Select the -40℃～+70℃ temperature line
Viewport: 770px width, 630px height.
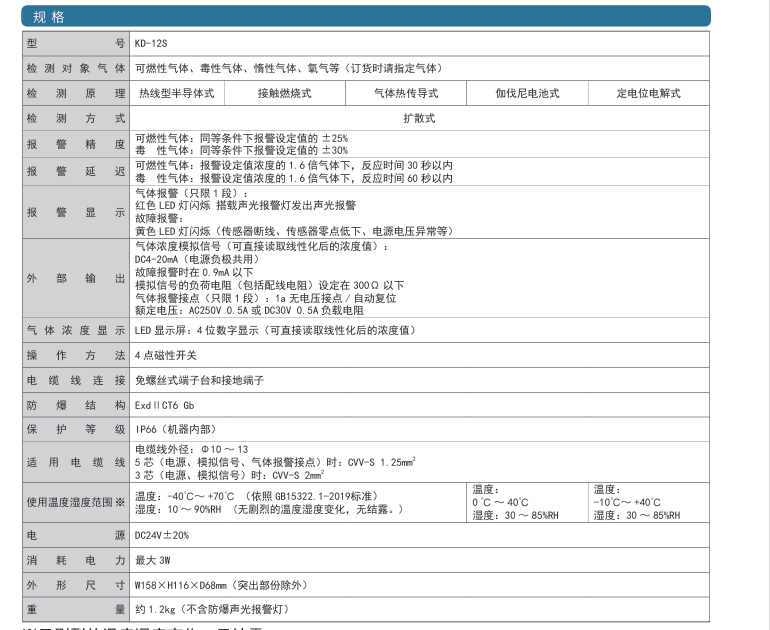(x=256, y=496)
